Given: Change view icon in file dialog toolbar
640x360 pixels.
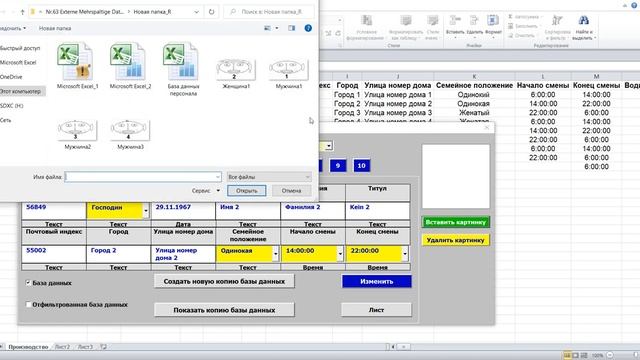Looking at the screenshot, I should (267, 28).
